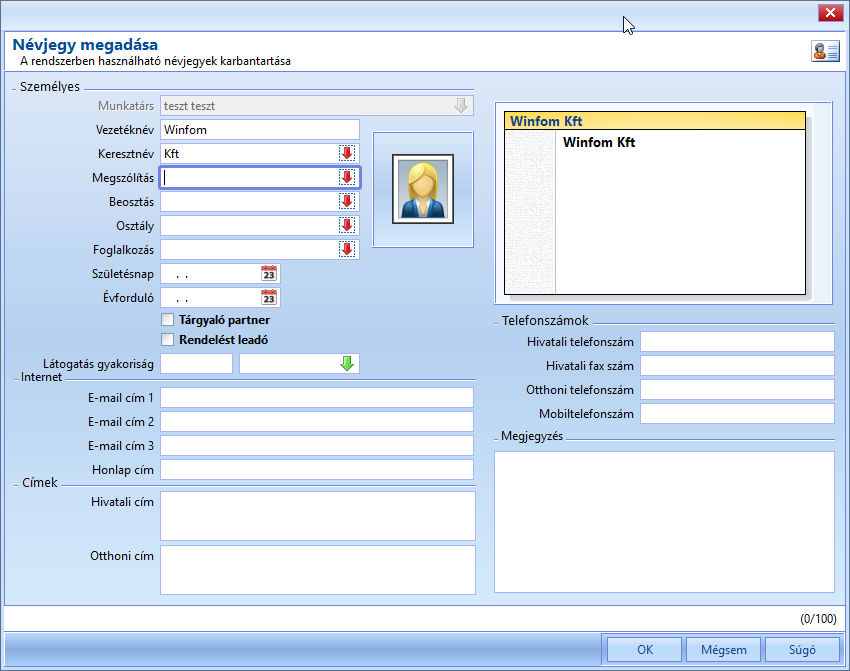Select the Winfom Kft business card preview
Image resolution: width=850 pixels, height=671 pixels.
pyautogui.click(x=655, y=203)
